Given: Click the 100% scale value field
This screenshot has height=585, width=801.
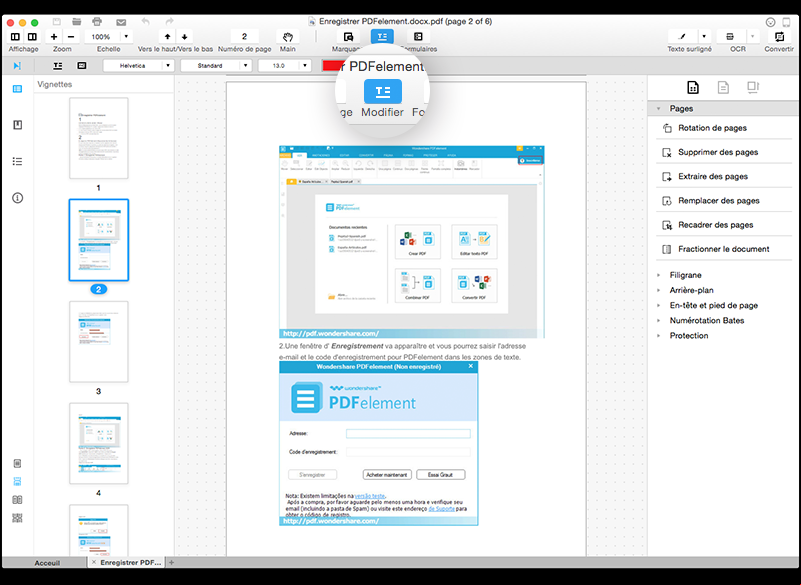Looking at the screenshot, I should point(101,36).
